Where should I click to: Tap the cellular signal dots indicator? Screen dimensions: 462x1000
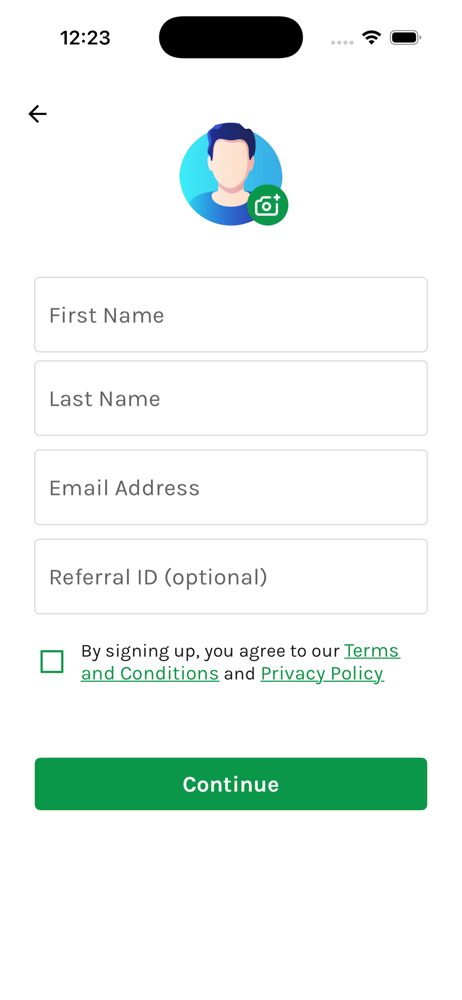click(342, 42)
